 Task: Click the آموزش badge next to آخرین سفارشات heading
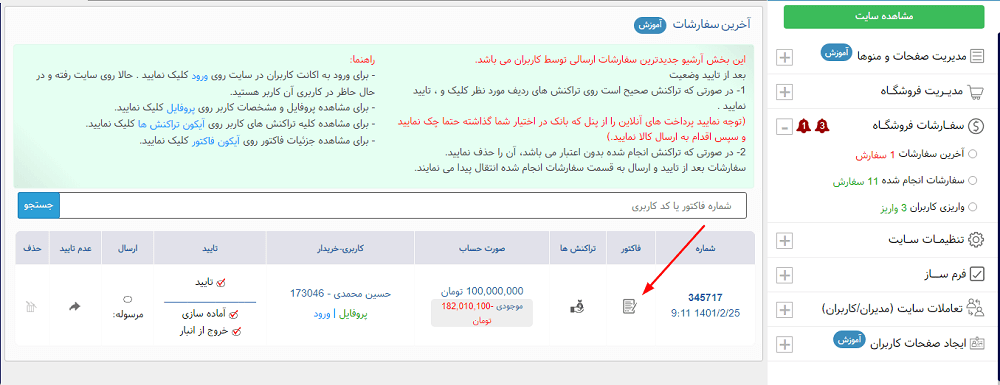click(x=650, y=25)
